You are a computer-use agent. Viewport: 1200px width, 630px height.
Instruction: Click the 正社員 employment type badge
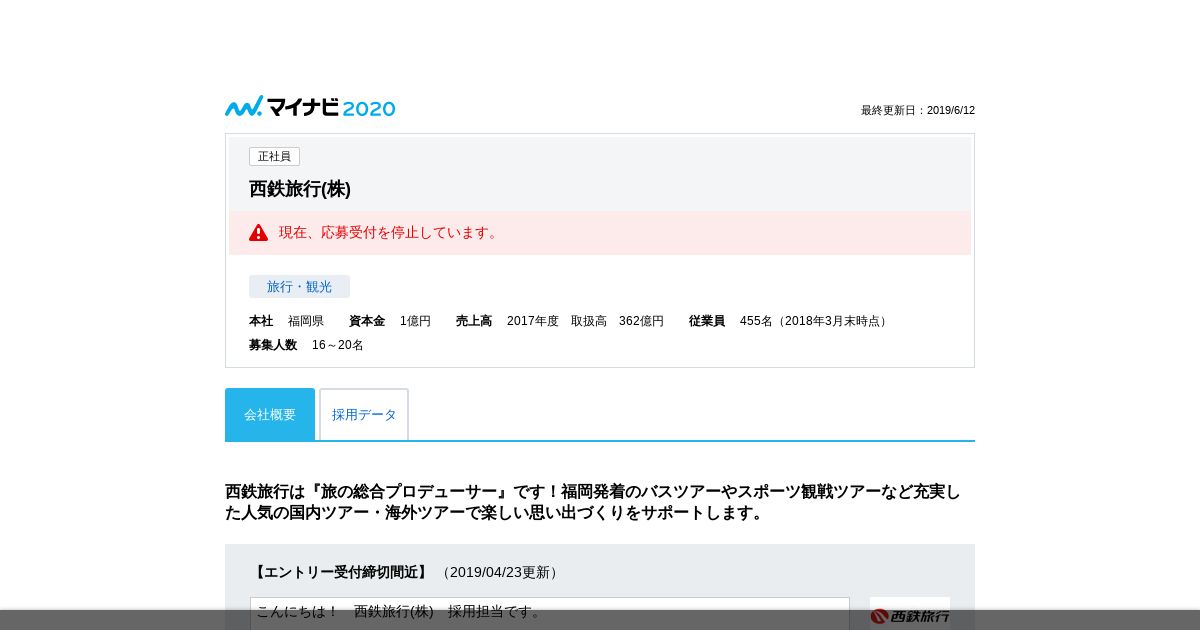point(274,157)
